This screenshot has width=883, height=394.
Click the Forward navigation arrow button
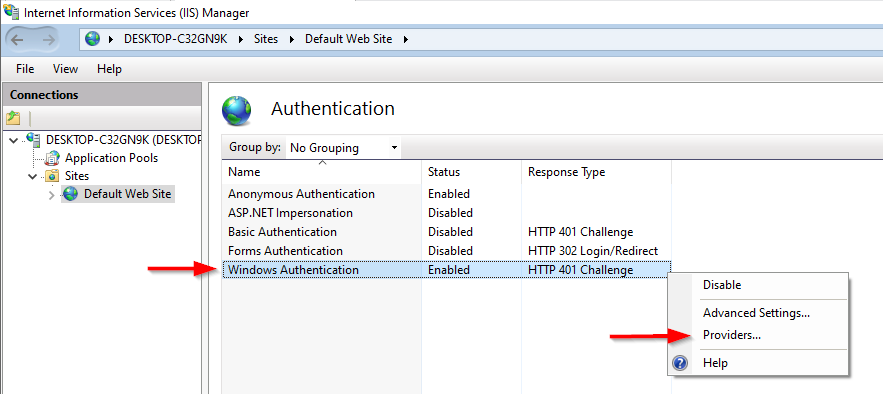point(49,39)
